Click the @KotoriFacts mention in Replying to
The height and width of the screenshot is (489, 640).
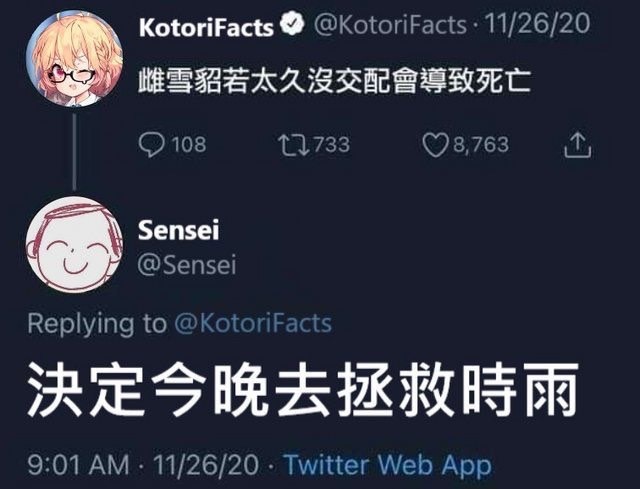(x=253, y=324)
